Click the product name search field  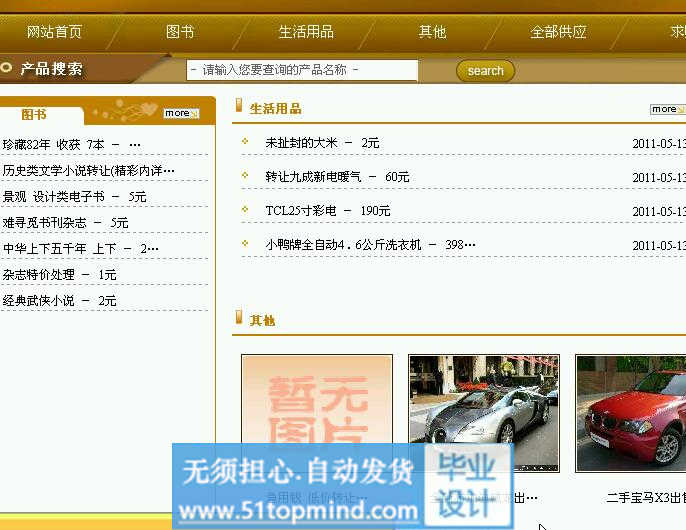coord(302,70)
